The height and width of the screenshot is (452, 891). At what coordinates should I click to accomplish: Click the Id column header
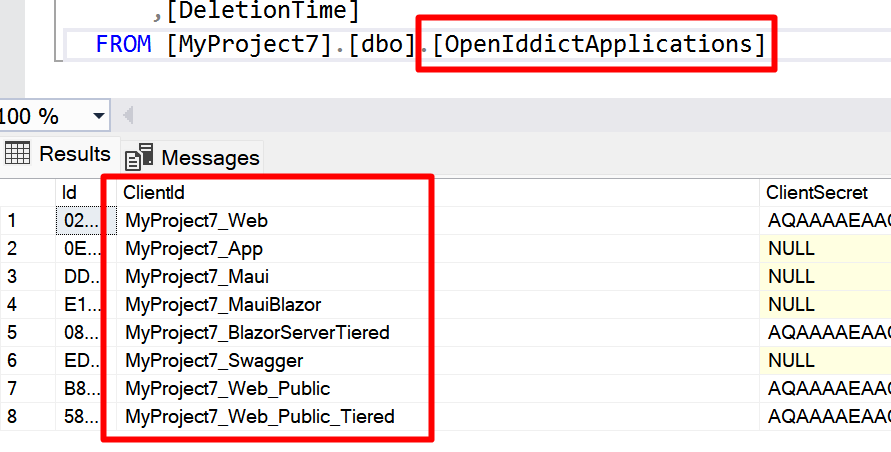pos(70,192)
